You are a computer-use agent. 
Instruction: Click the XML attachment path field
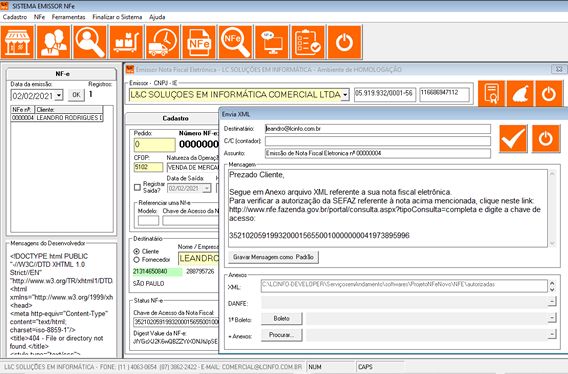point(404,286)
